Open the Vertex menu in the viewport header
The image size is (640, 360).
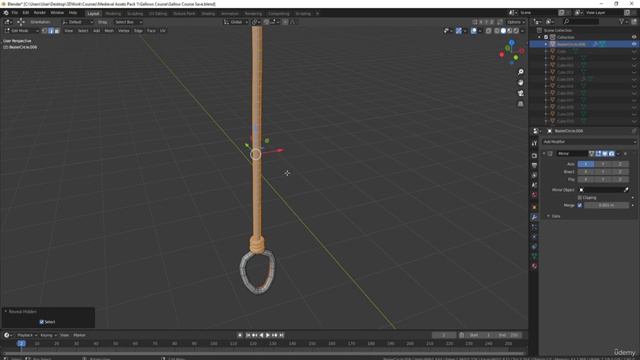point(124,31)
